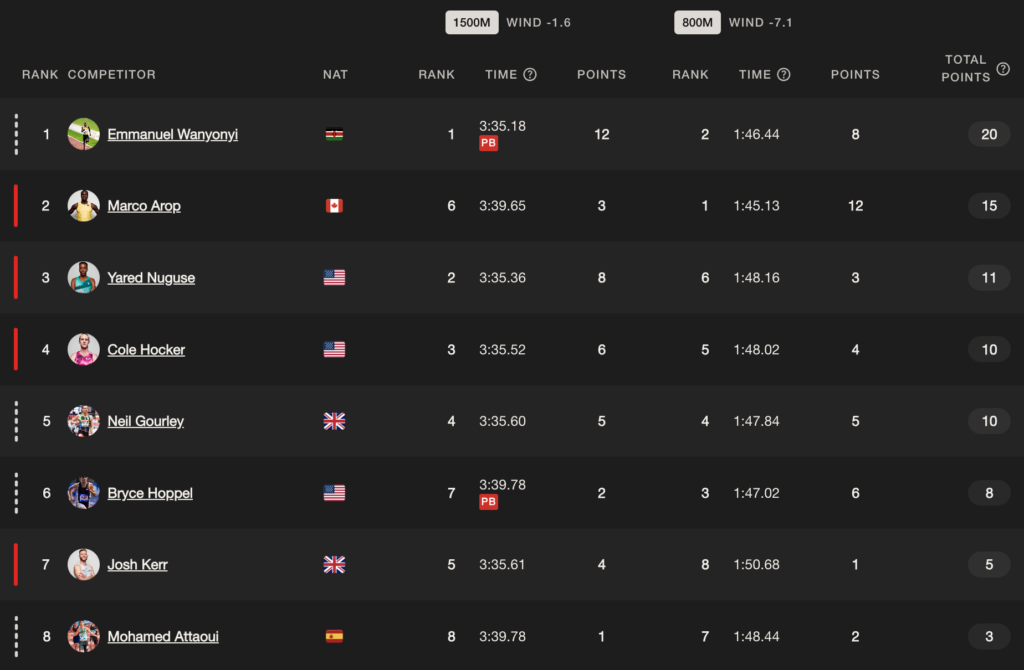Open Cole Hocker's profile link
This screenshot has height=670, width=1024.
click(x=146, y=349)
